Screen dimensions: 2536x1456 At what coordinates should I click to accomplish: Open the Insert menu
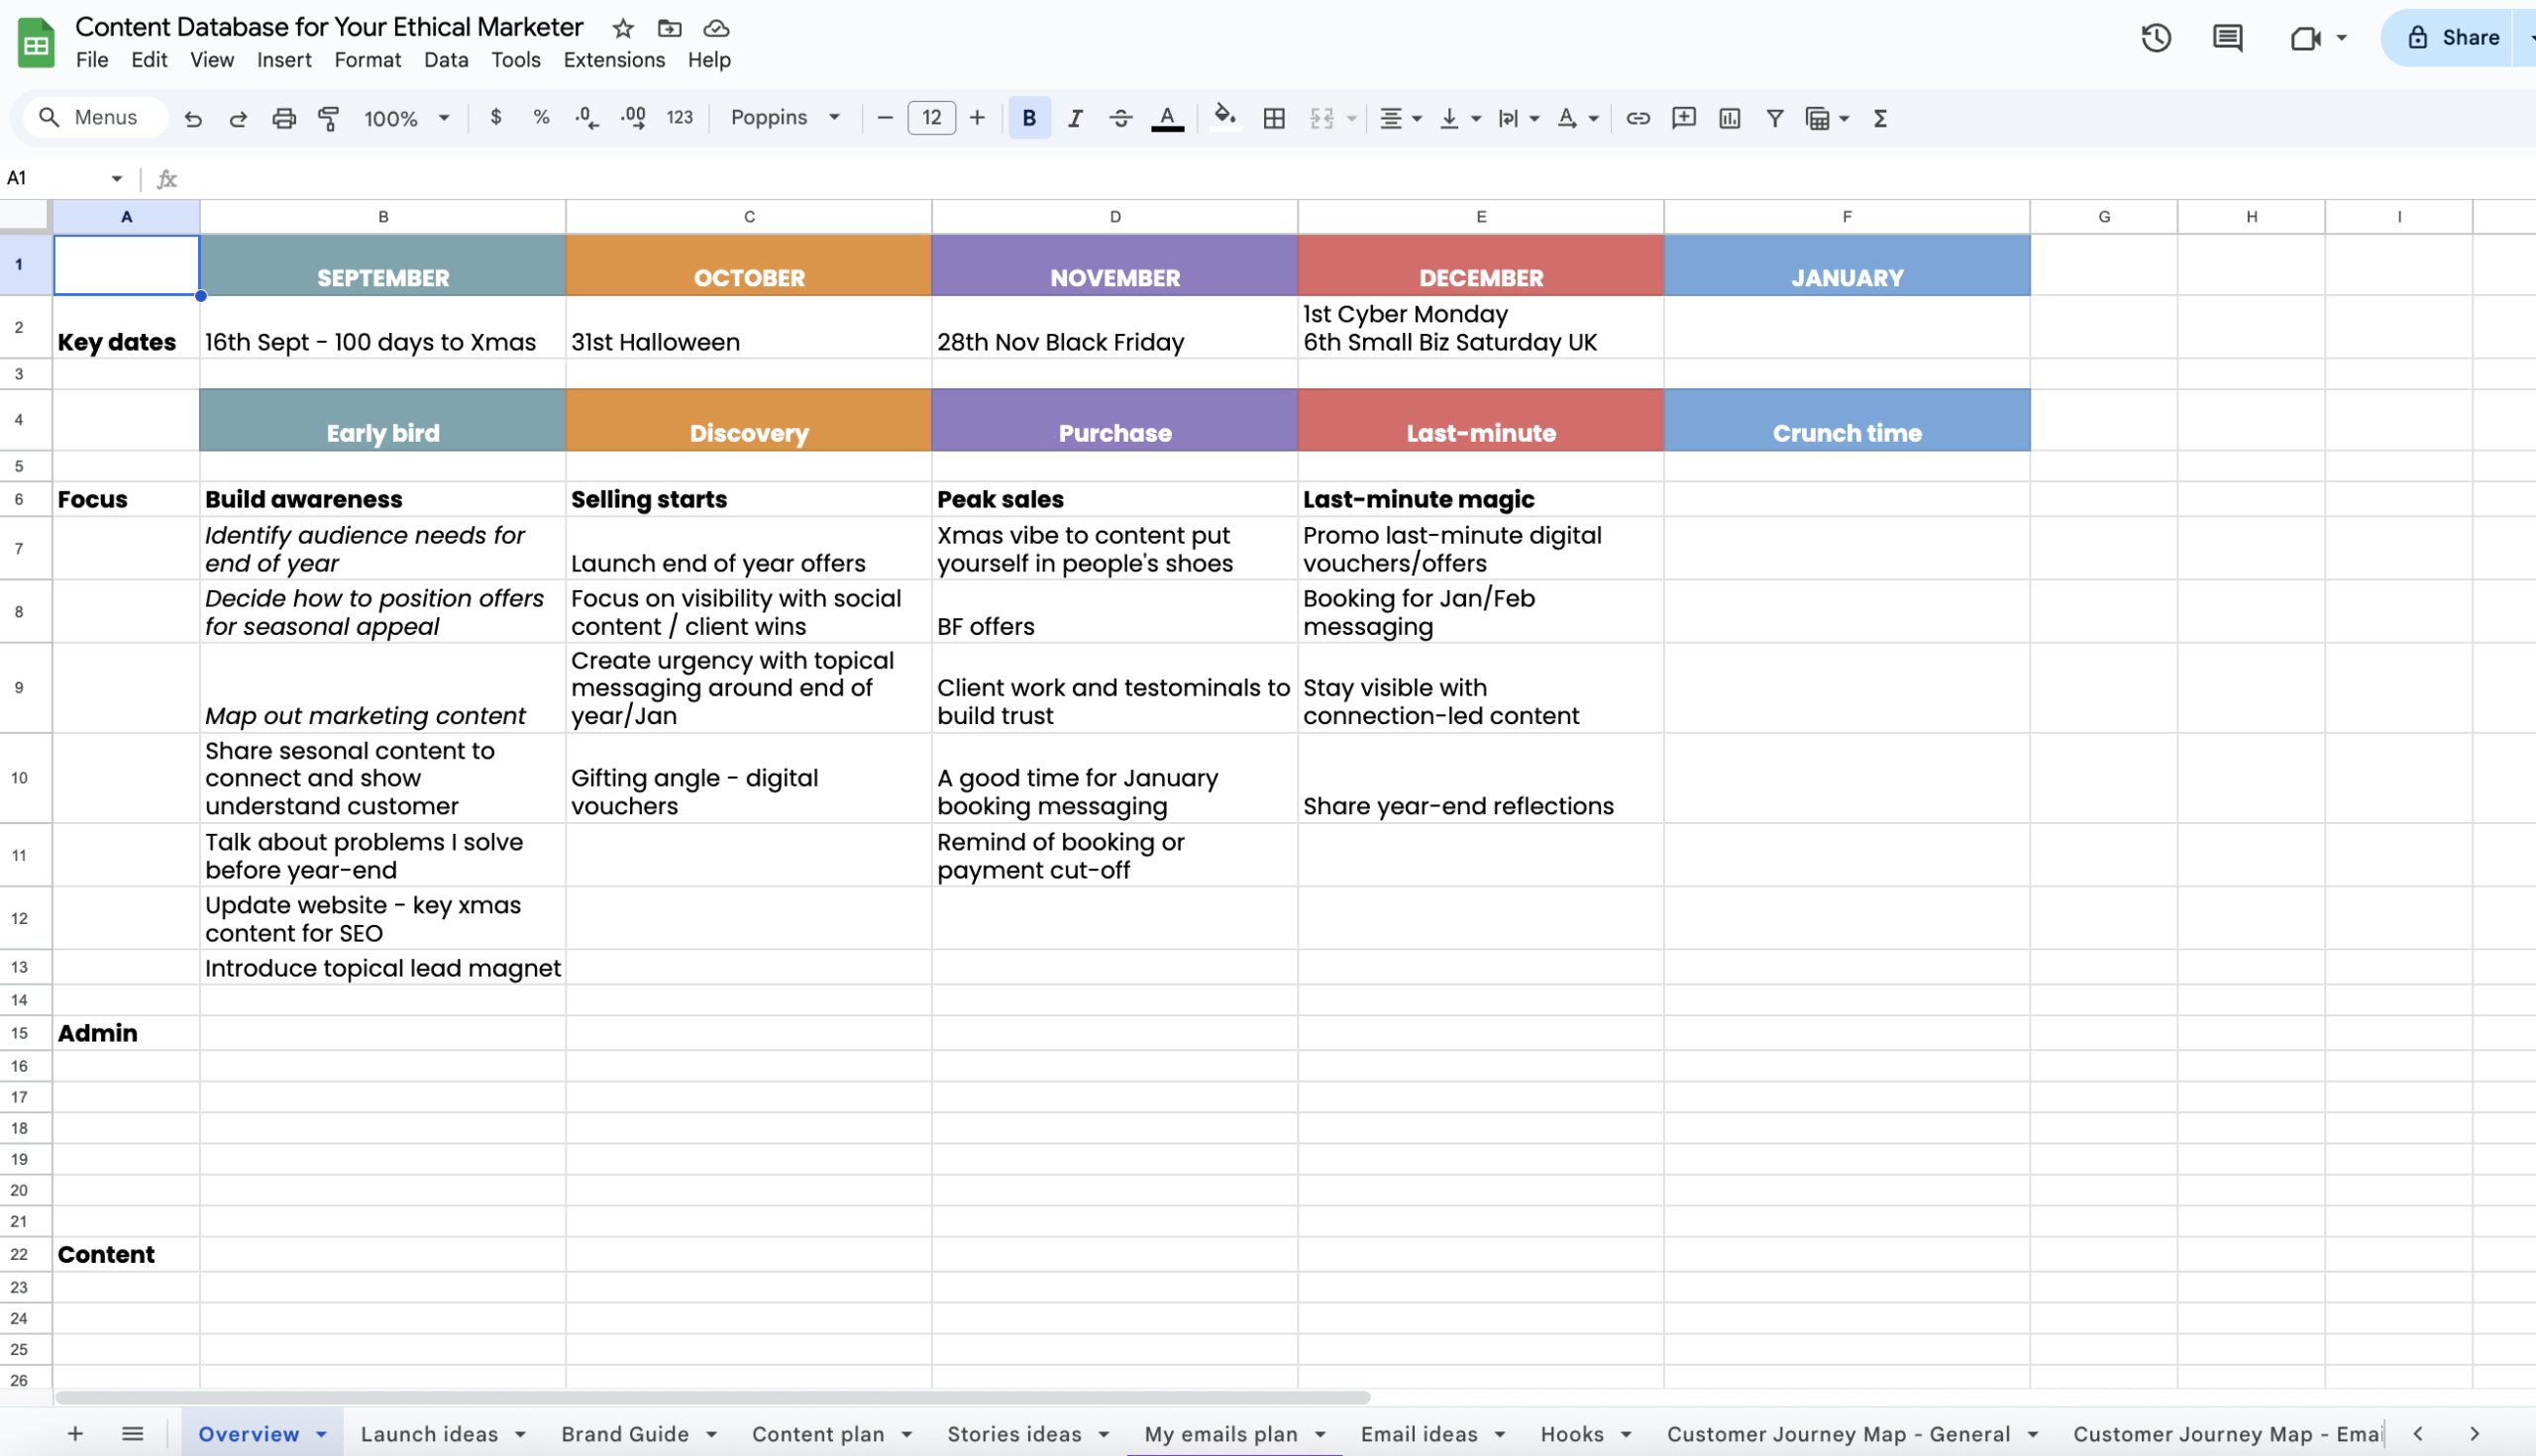[x=284, y=60]
